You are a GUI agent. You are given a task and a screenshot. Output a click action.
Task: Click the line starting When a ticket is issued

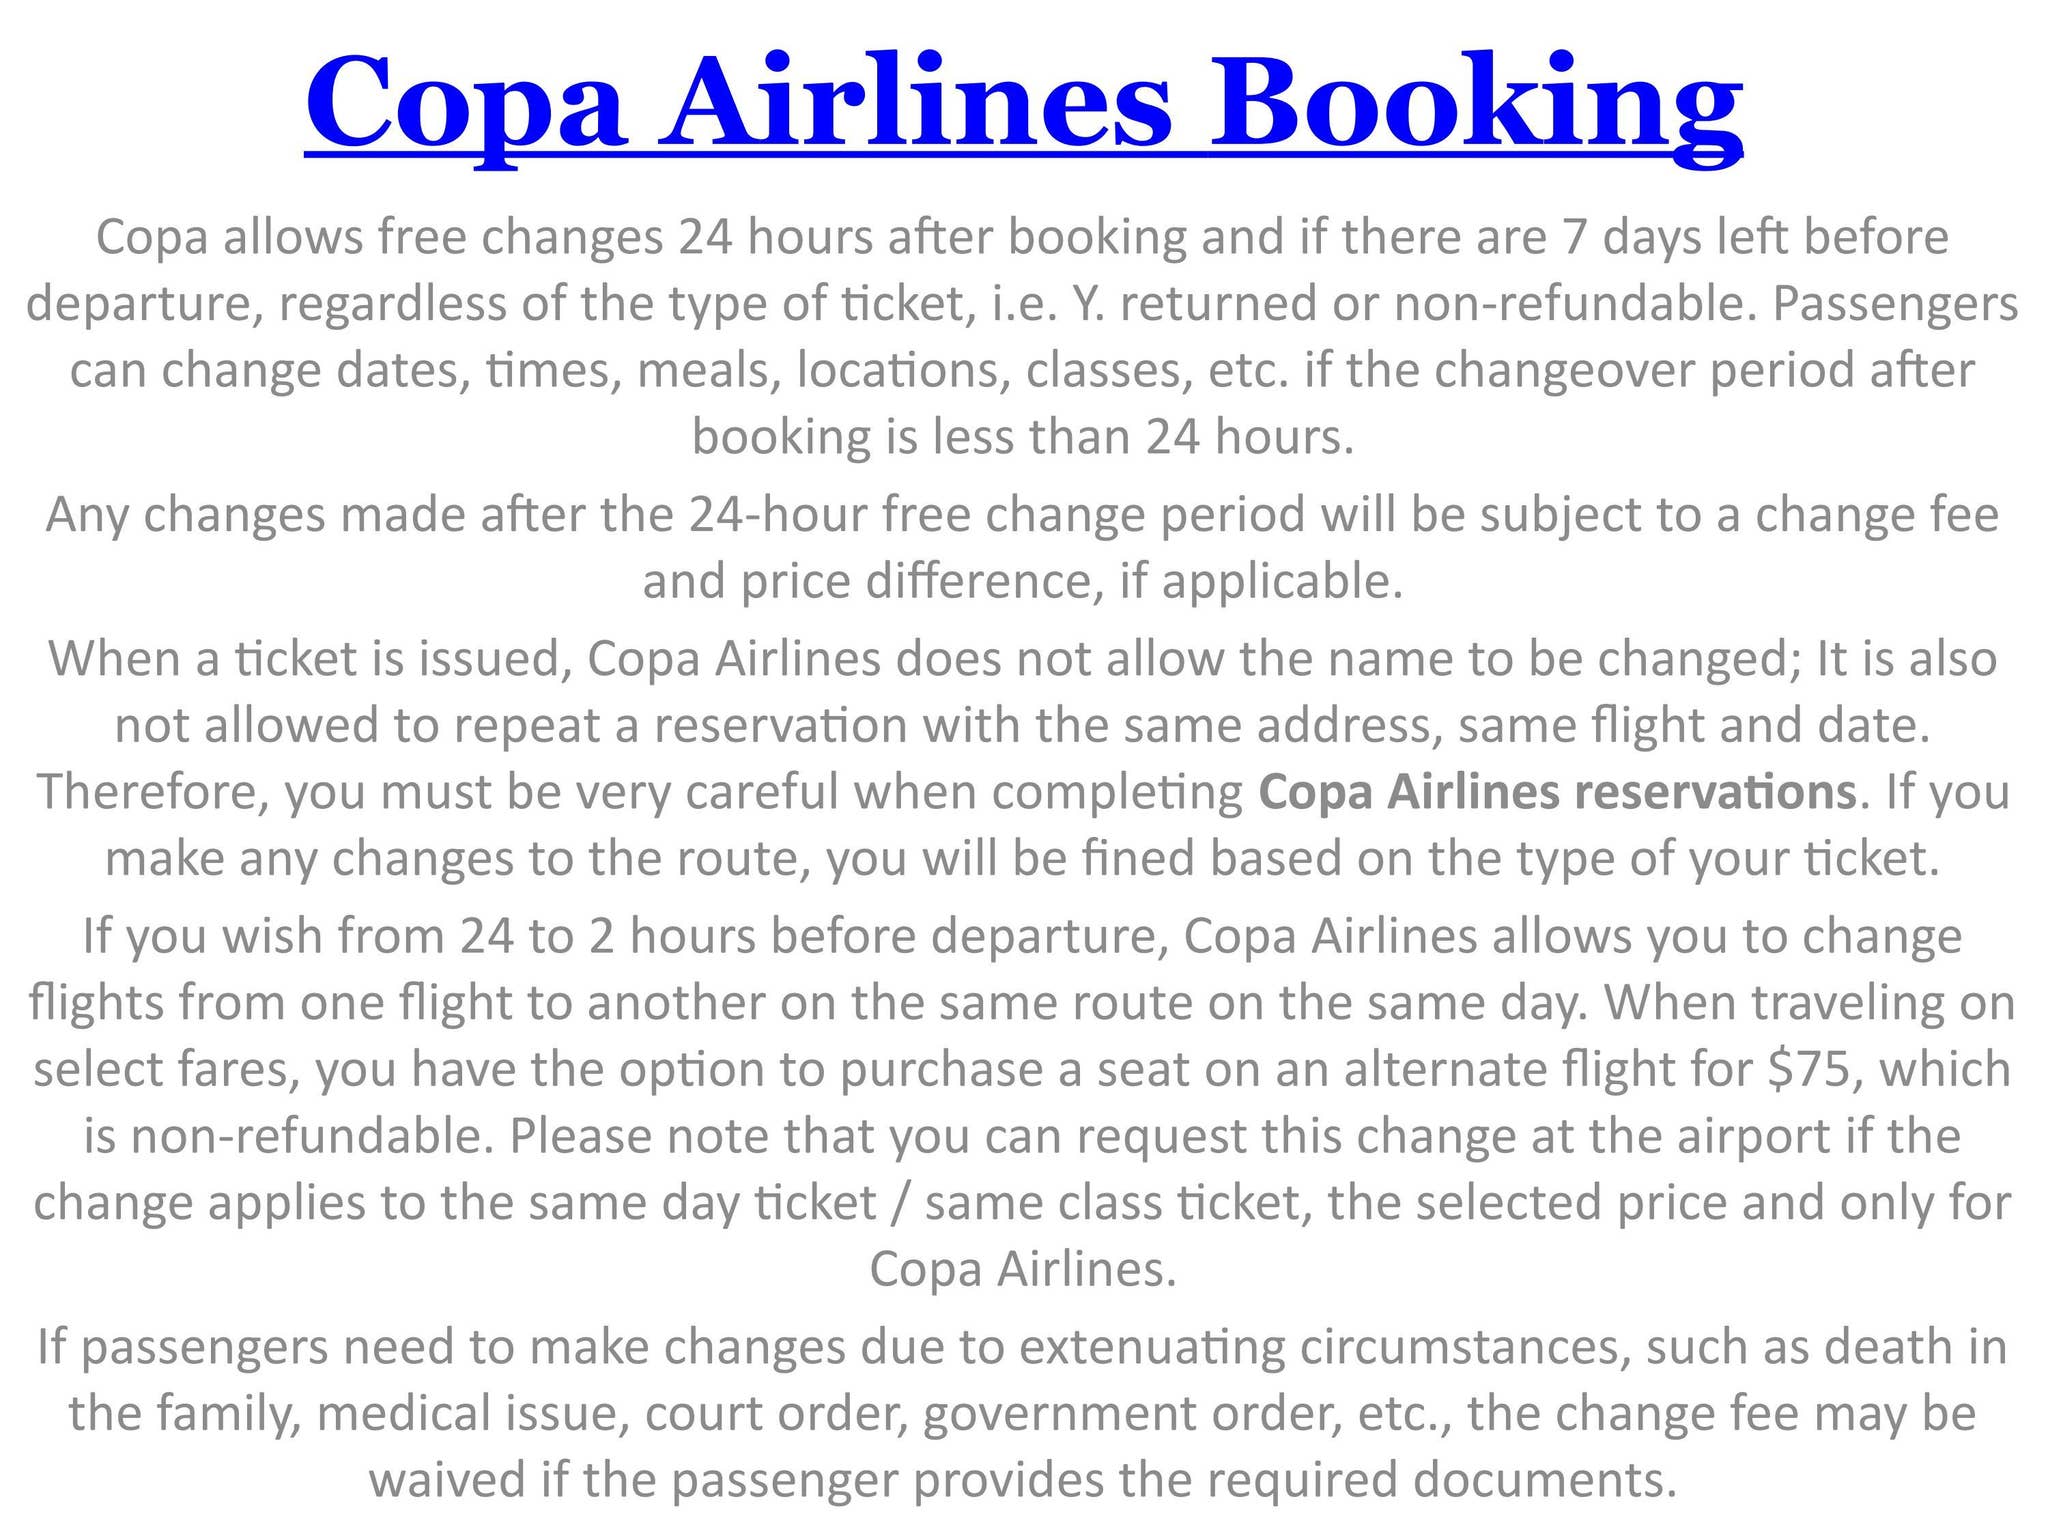pos(1022,659)
